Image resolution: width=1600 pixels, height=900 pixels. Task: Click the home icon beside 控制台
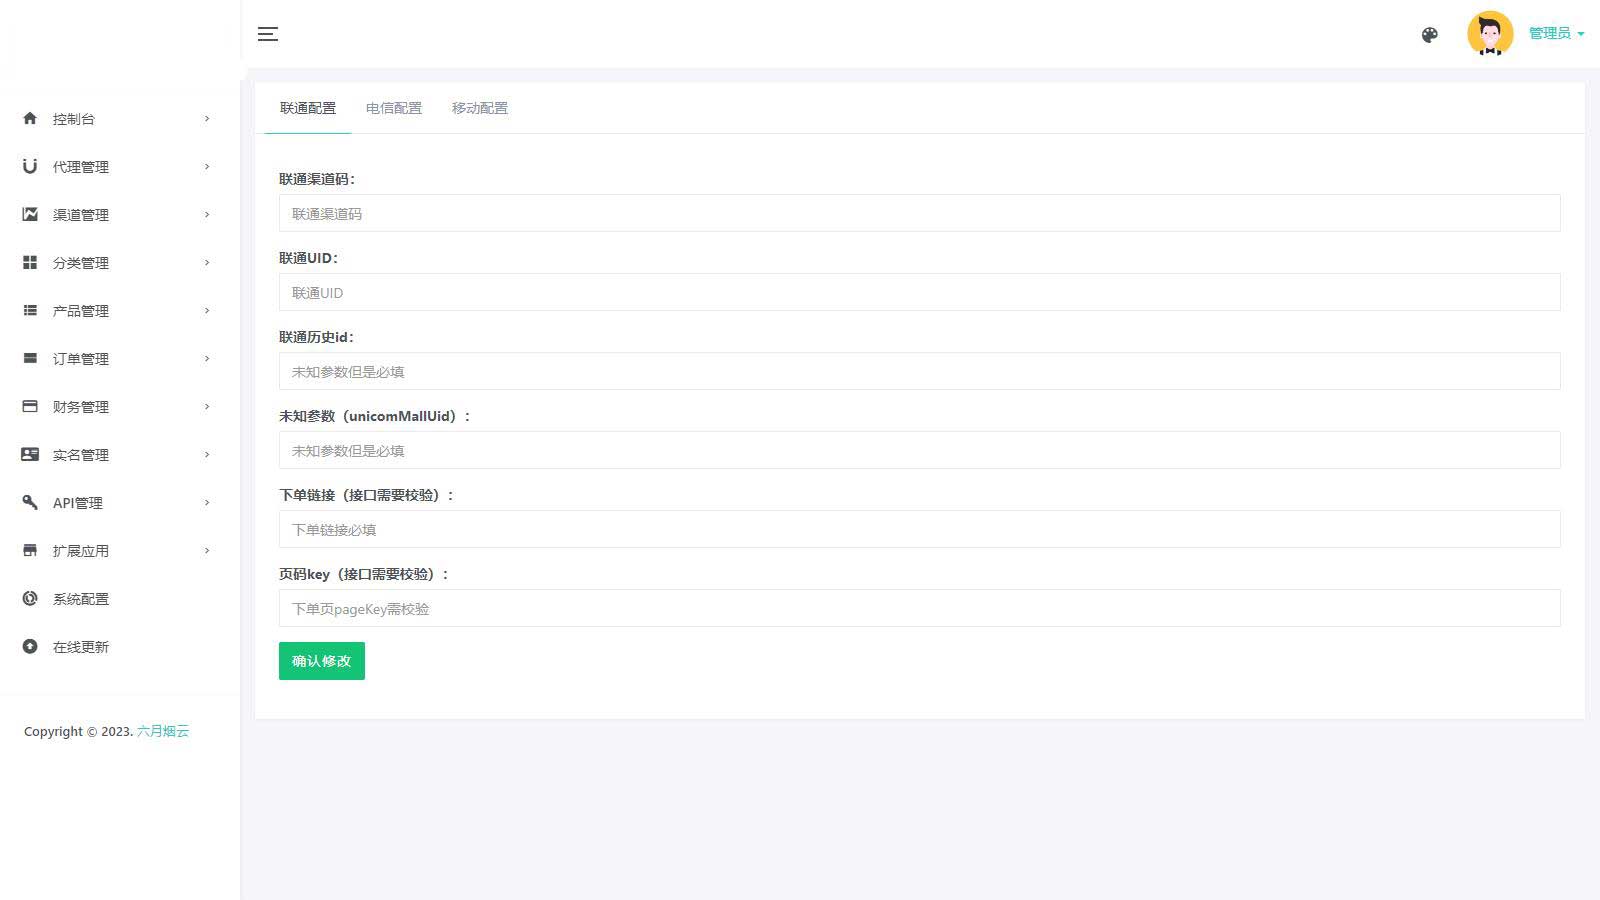pos(30,118)
